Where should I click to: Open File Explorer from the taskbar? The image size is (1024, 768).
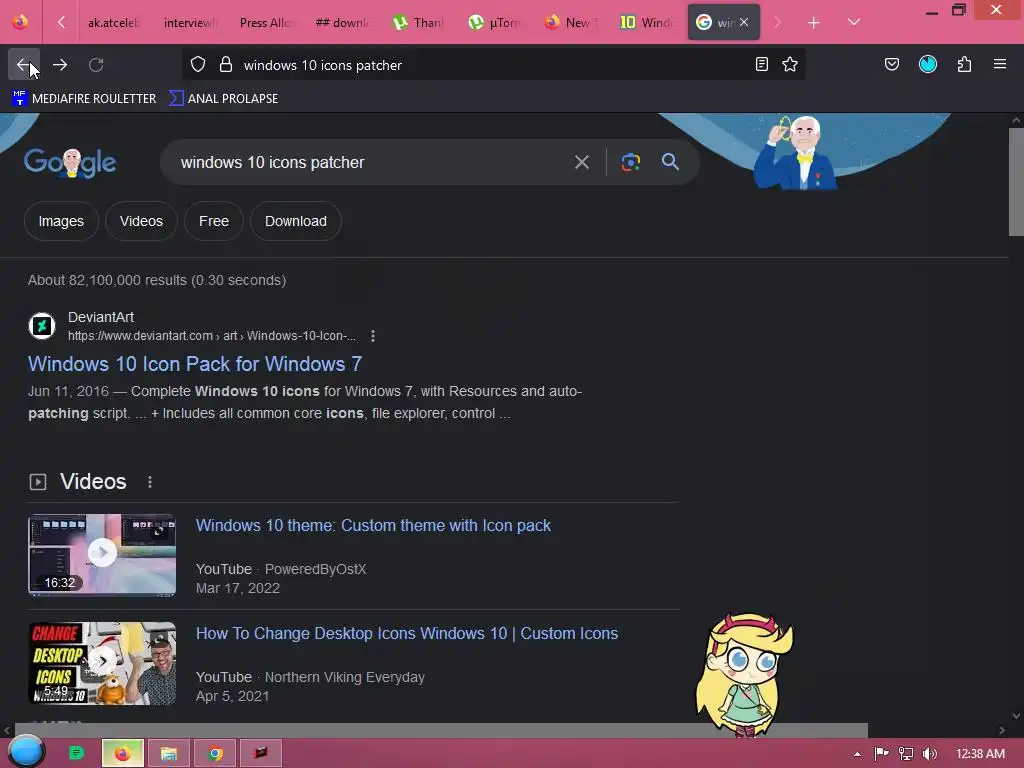(x=168, y=754)
